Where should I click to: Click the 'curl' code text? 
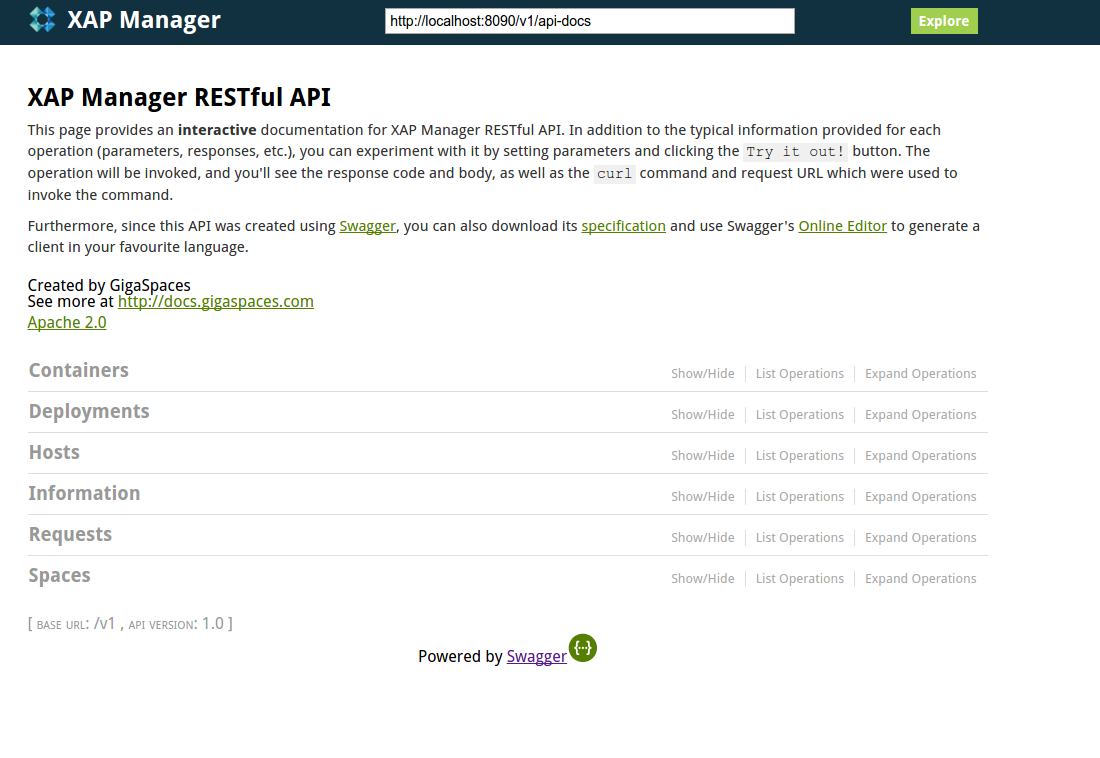[615, 173]
